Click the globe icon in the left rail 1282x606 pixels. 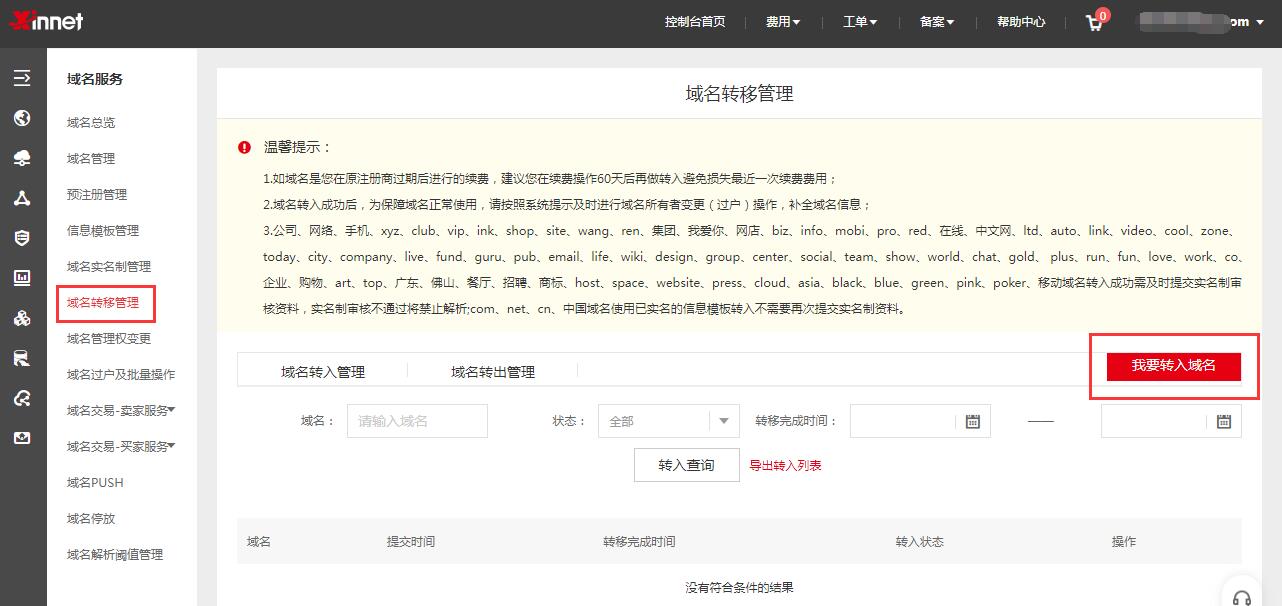pos(22,118)
